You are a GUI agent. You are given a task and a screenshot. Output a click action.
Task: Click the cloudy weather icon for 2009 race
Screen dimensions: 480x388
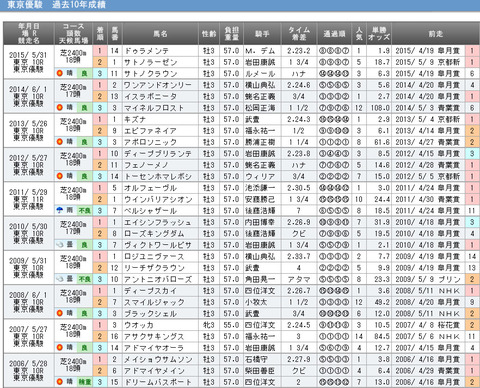[60, 279]
